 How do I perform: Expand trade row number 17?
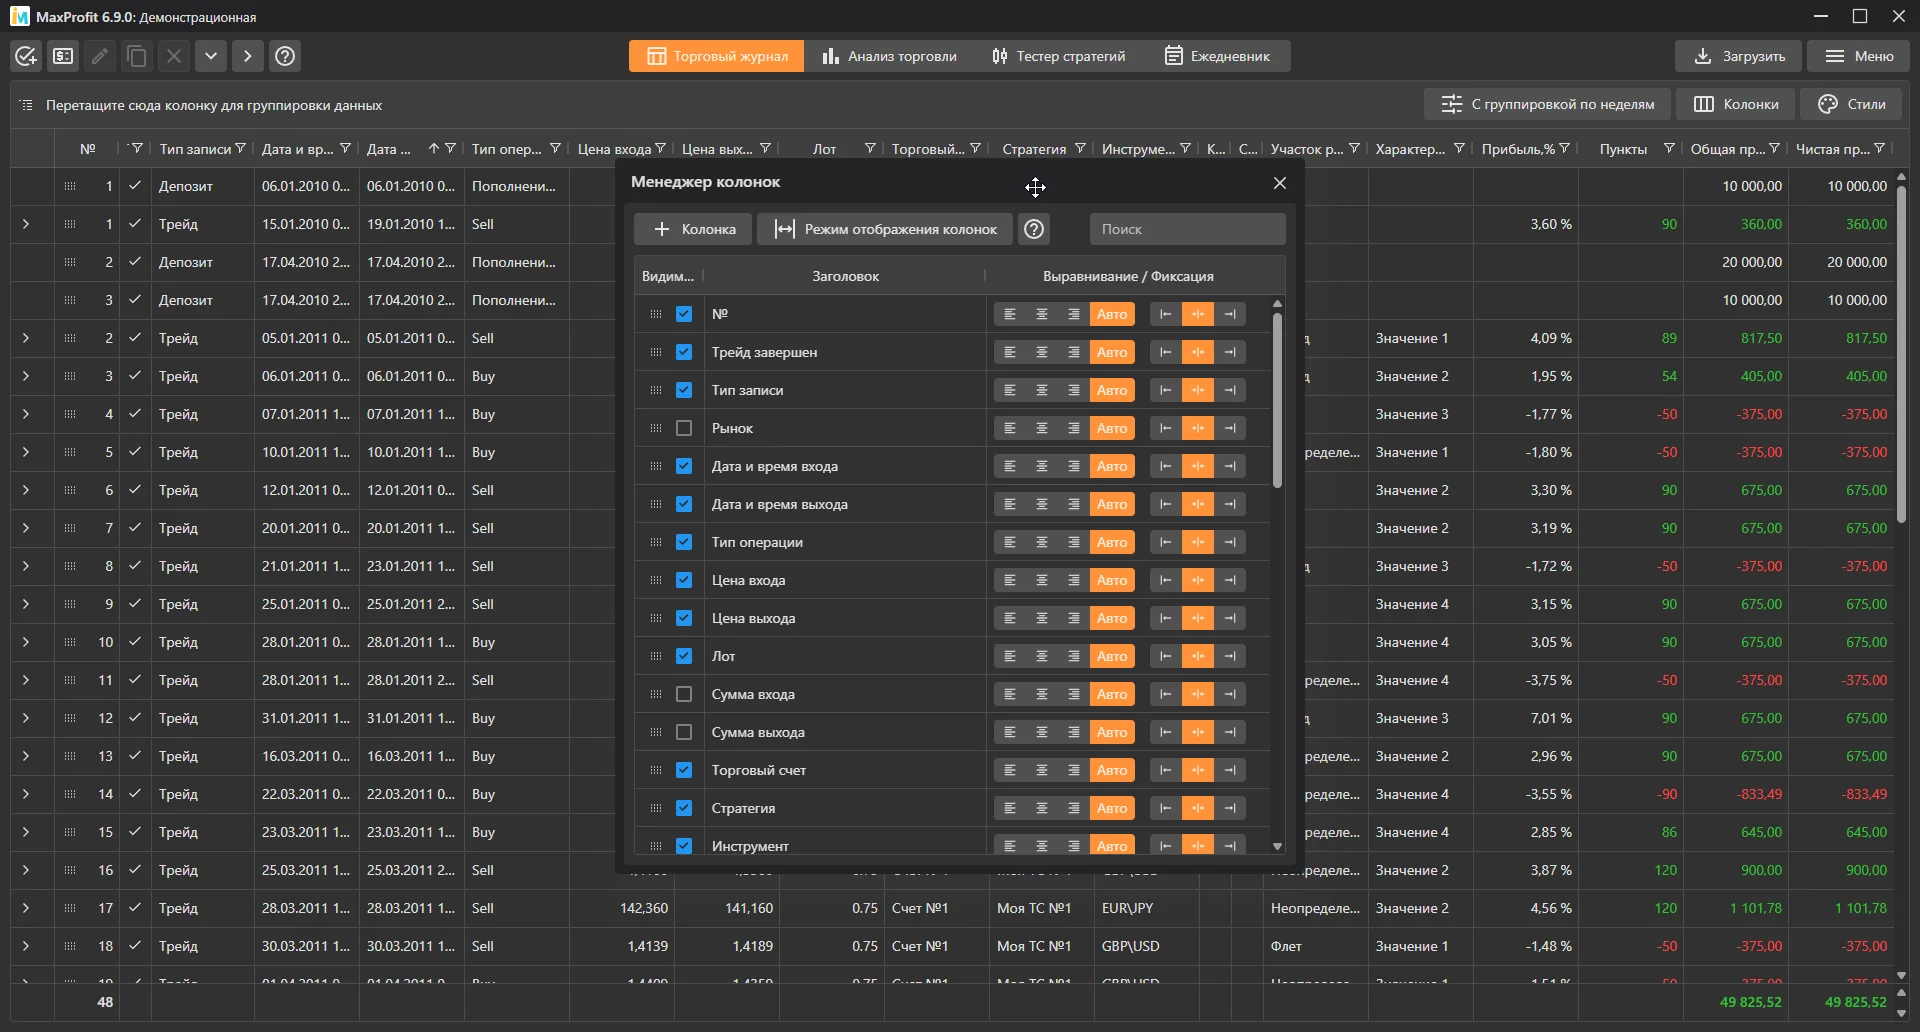click(25, 908)
